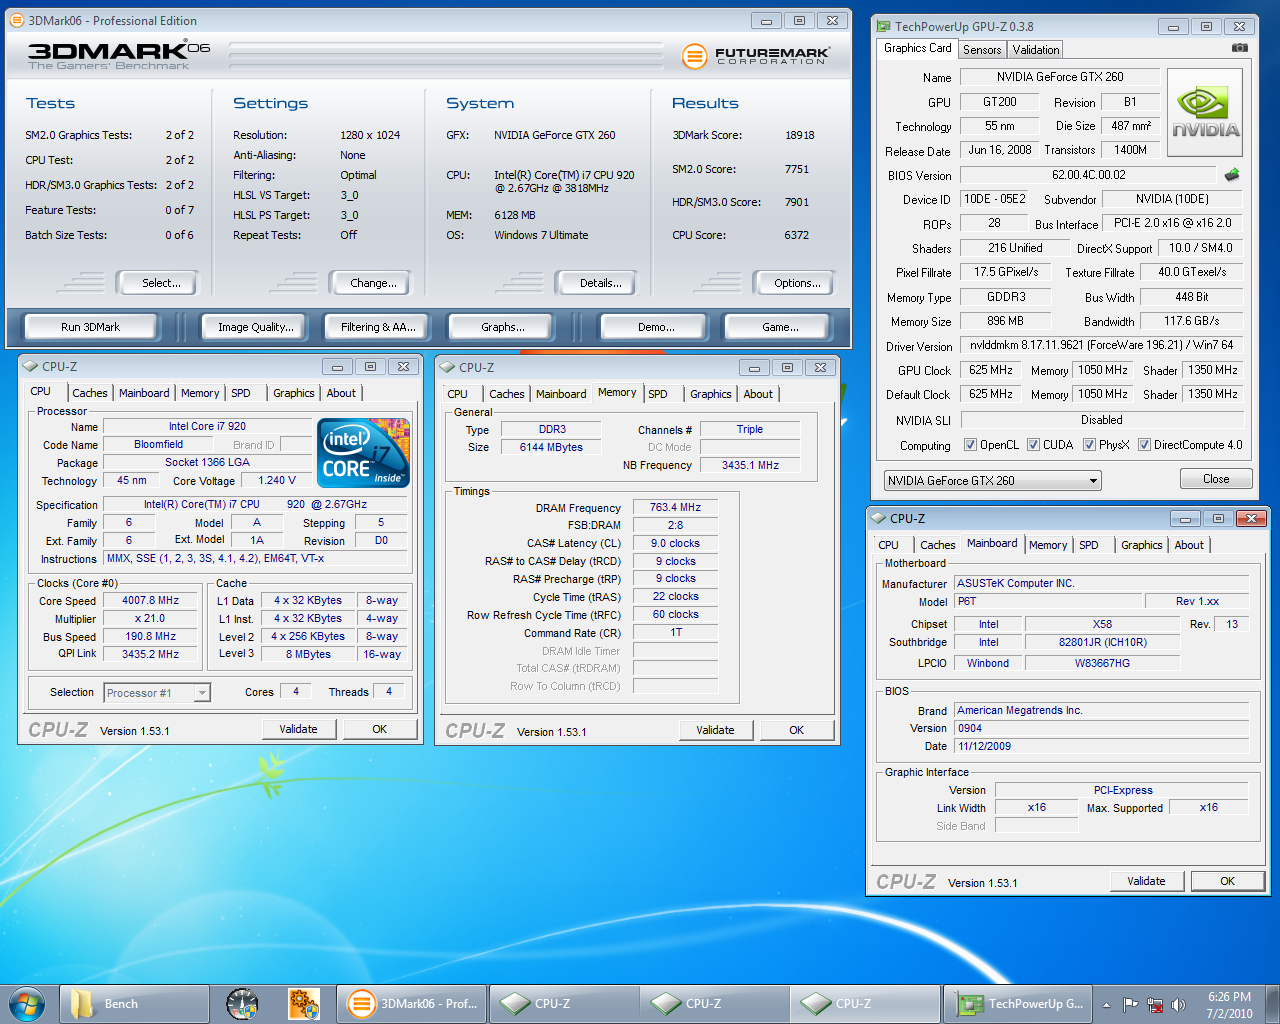Click the BIOS save chip icon

(x=1232, y=175)
